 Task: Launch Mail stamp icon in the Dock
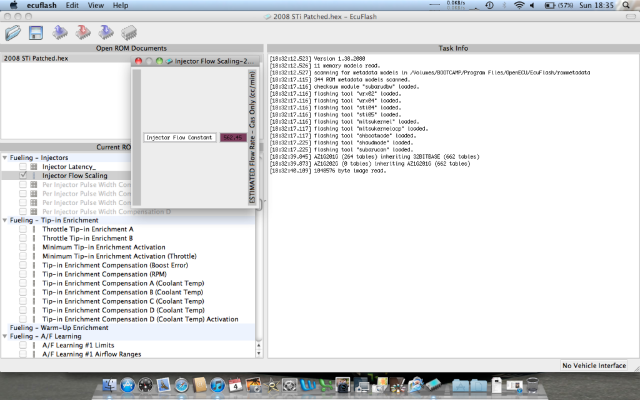click(x=163, y=385)
